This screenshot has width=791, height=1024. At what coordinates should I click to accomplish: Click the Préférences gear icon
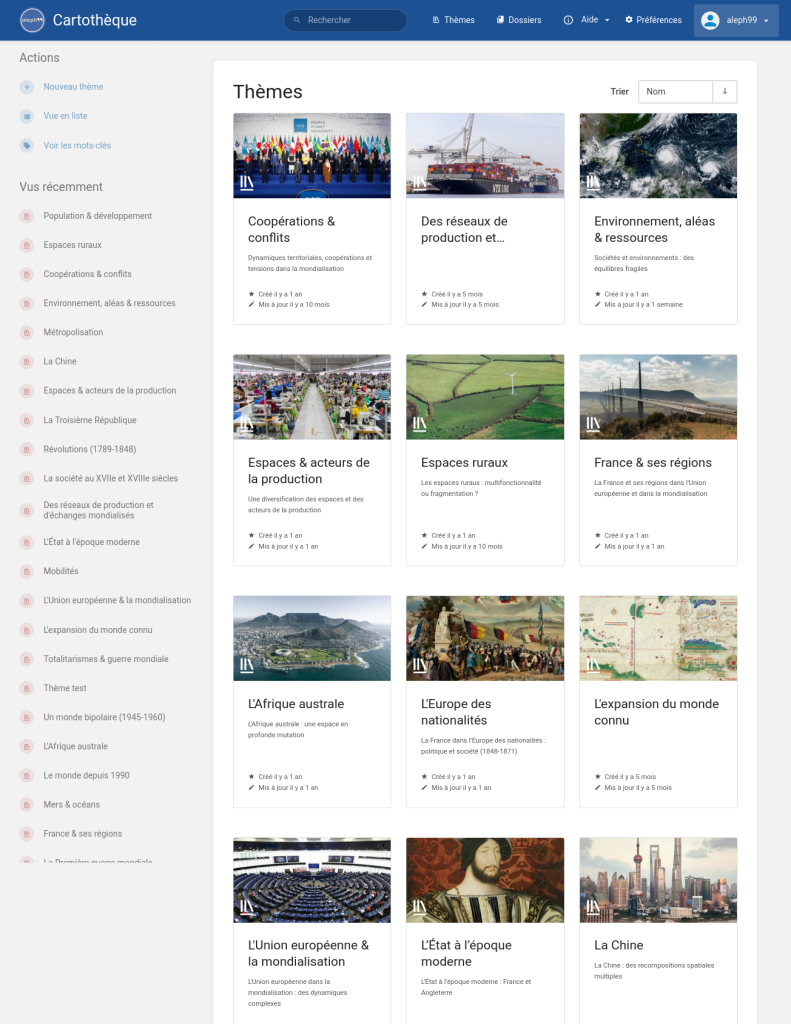(629, 20)
